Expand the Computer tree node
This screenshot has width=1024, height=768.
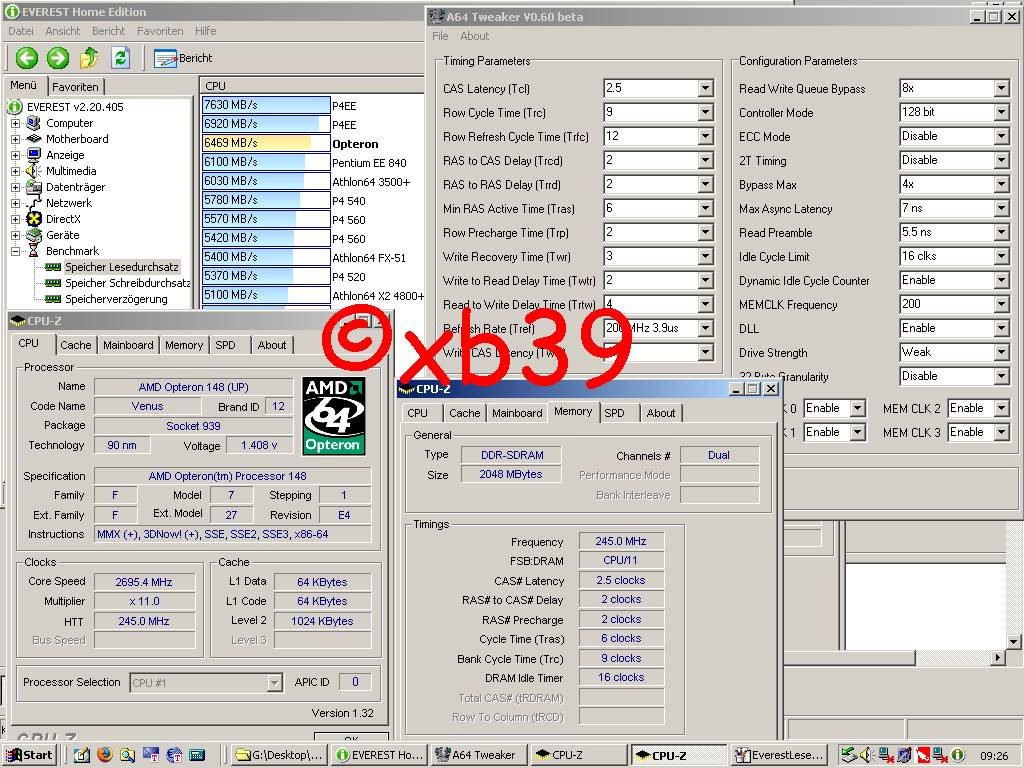click(16, 123)
